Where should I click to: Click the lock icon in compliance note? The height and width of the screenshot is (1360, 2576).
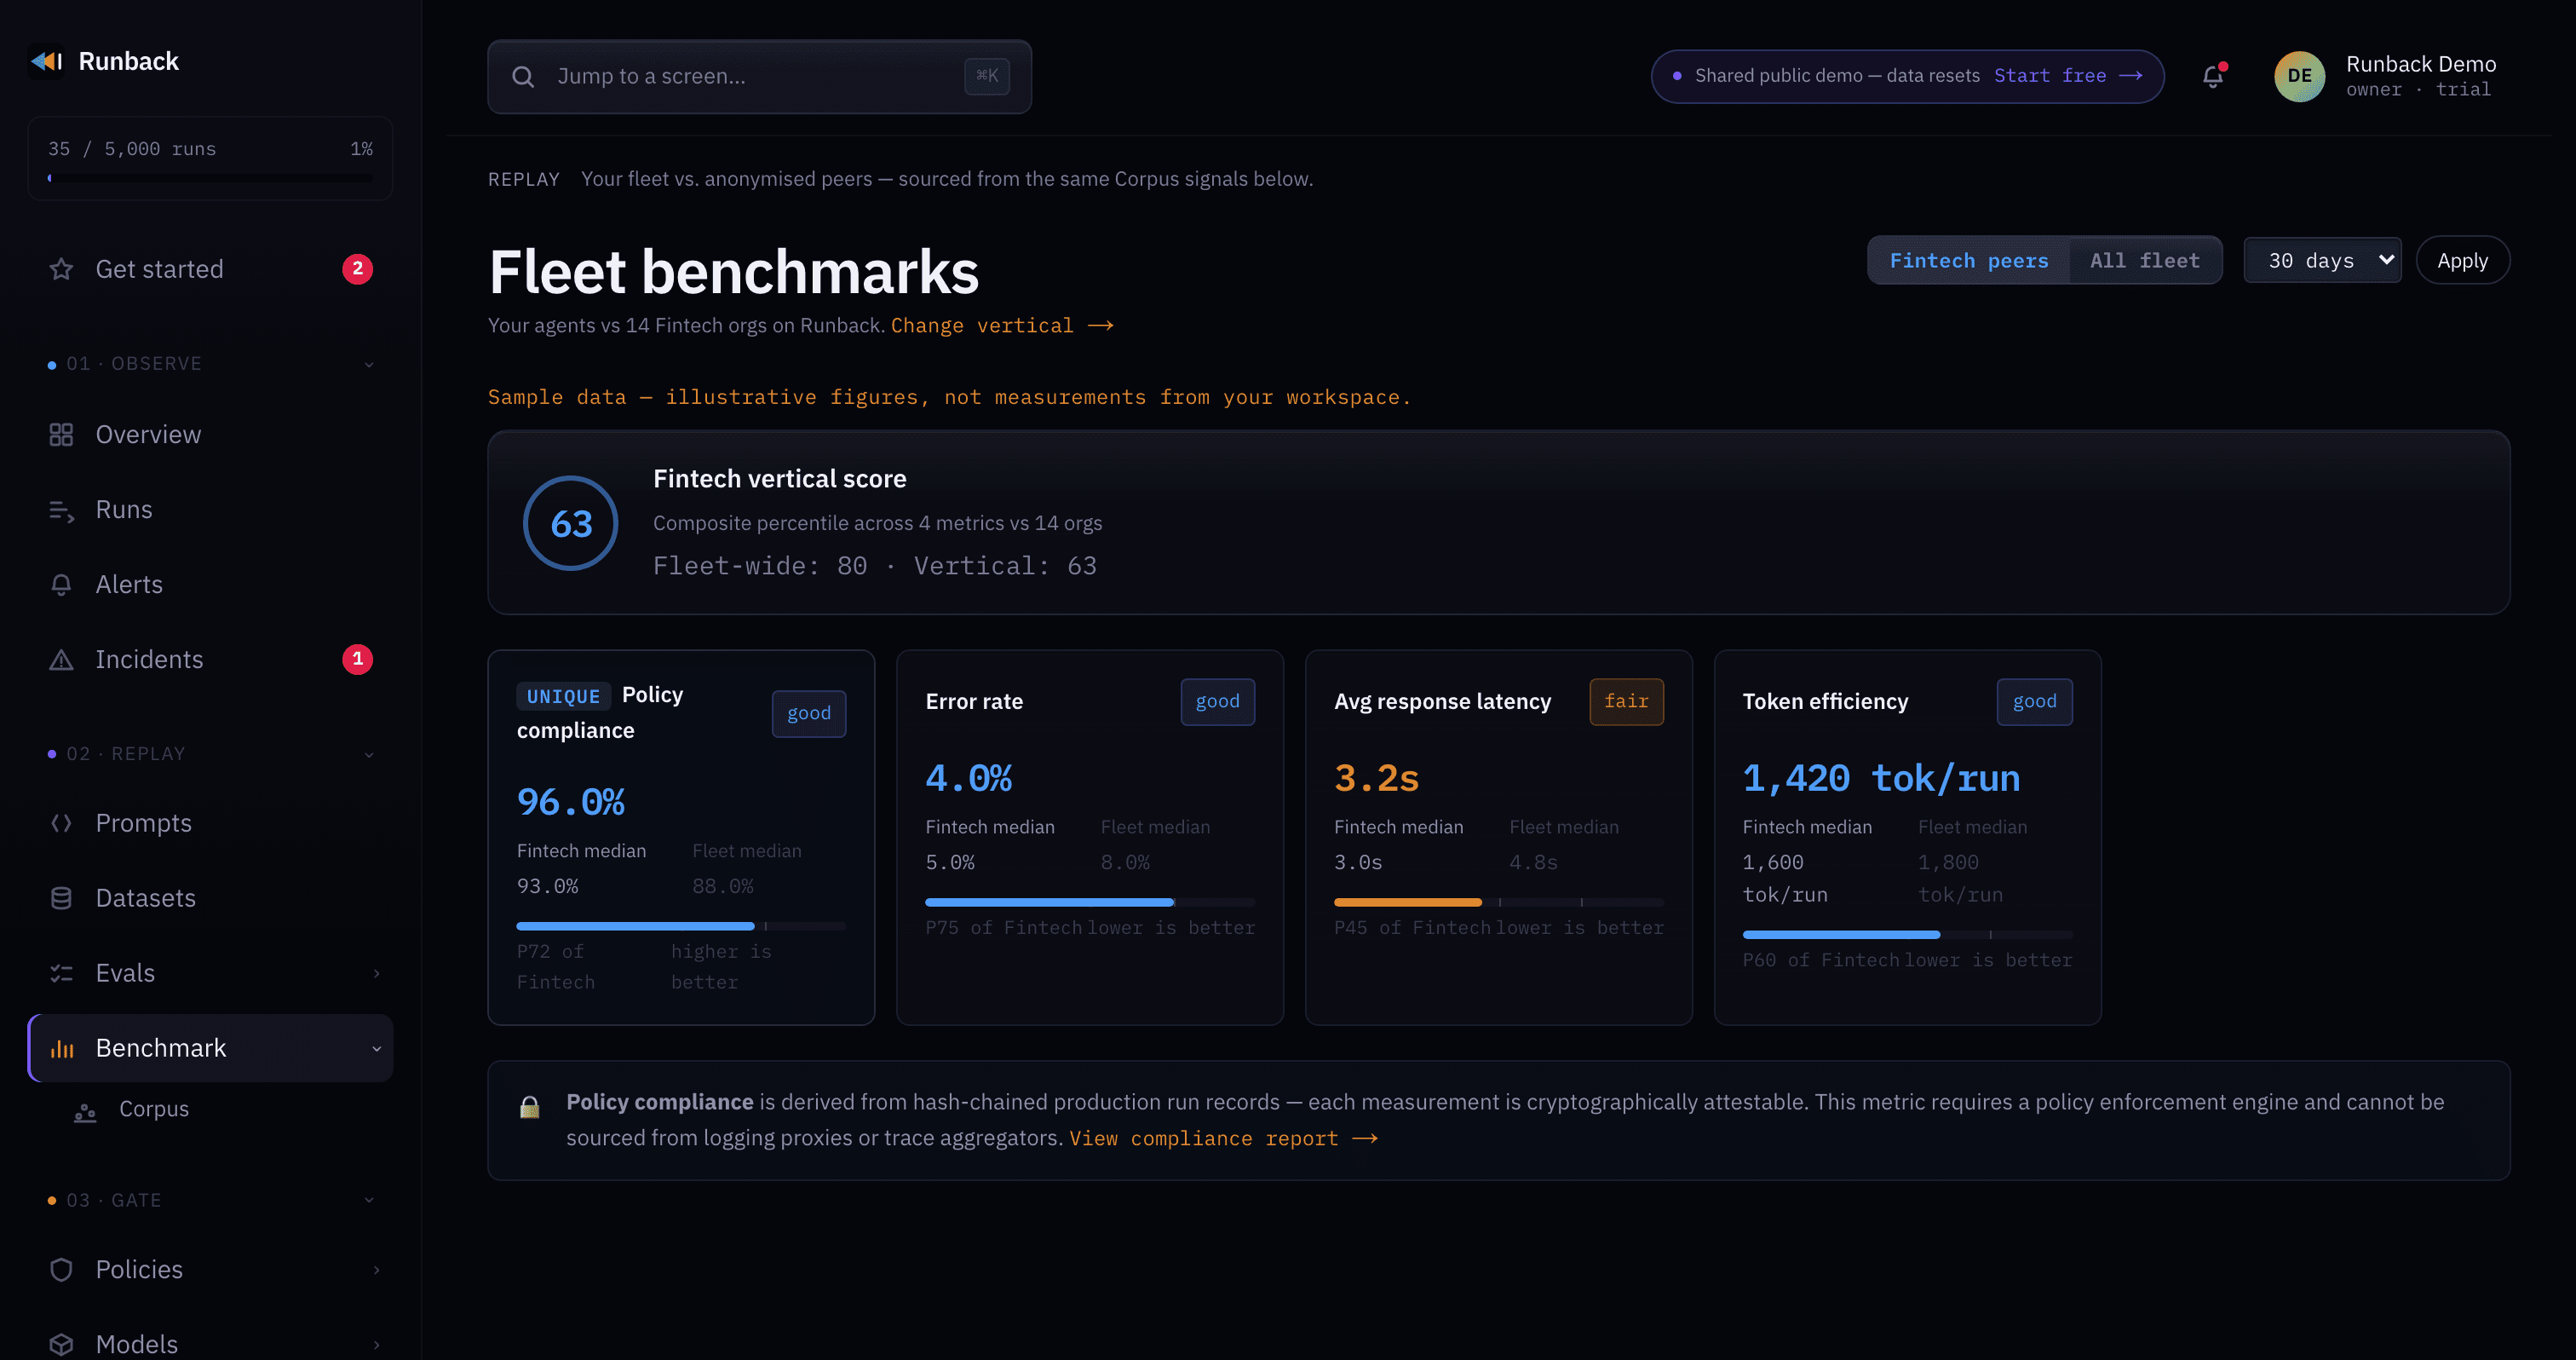tap(530, 1106)
